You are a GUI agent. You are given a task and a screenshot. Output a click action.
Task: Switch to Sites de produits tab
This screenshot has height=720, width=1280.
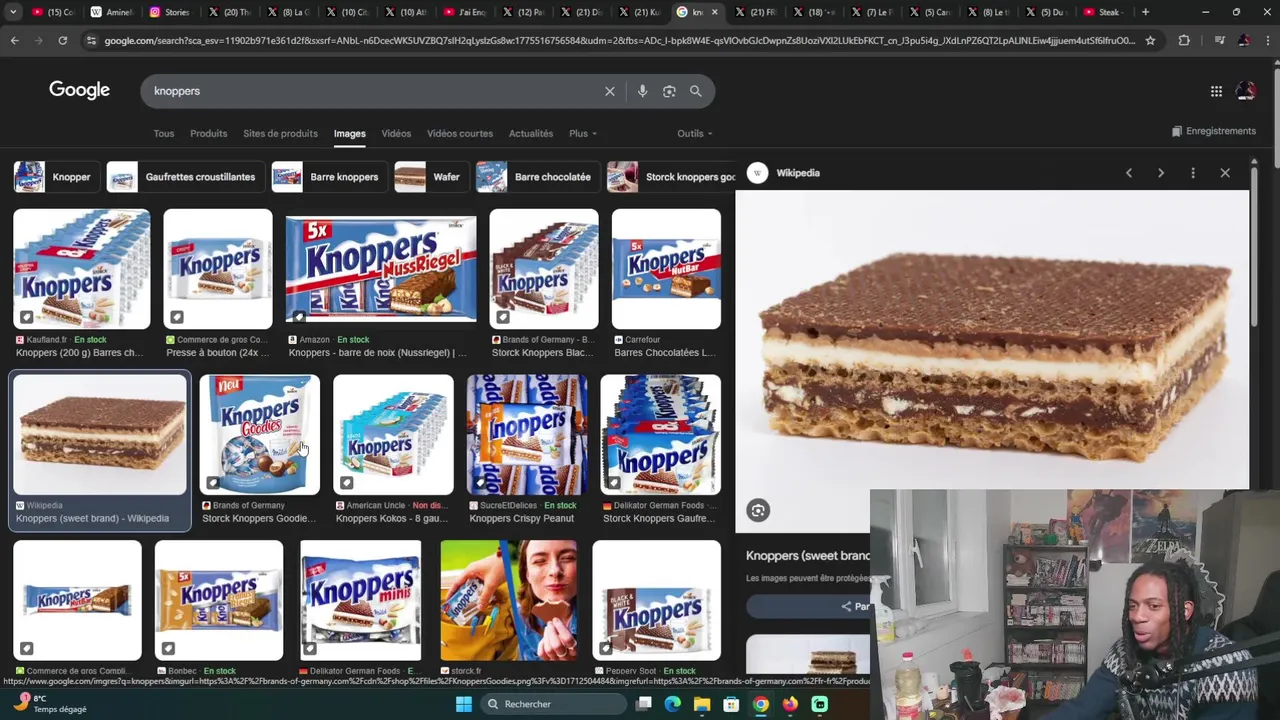point(280,134)
